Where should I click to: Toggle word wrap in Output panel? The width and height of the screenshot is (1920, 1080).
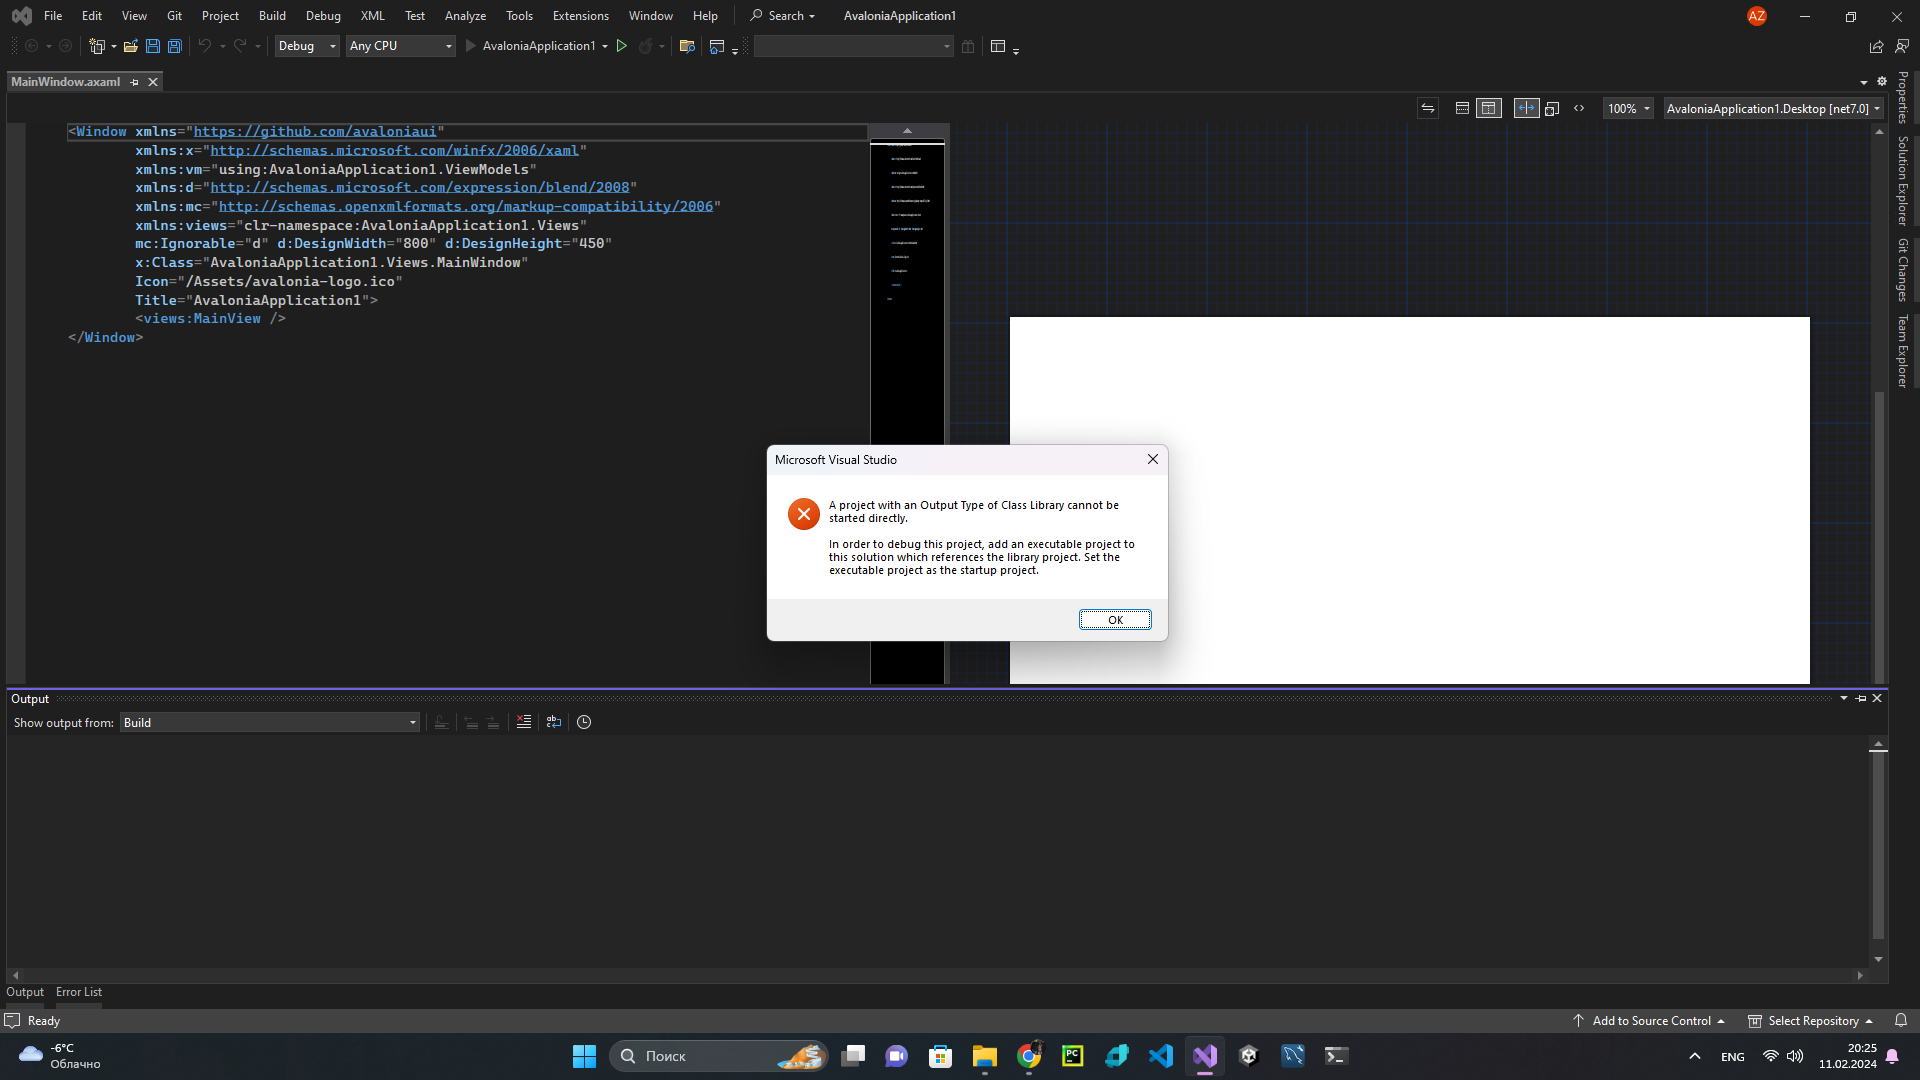tap(554, 722)
